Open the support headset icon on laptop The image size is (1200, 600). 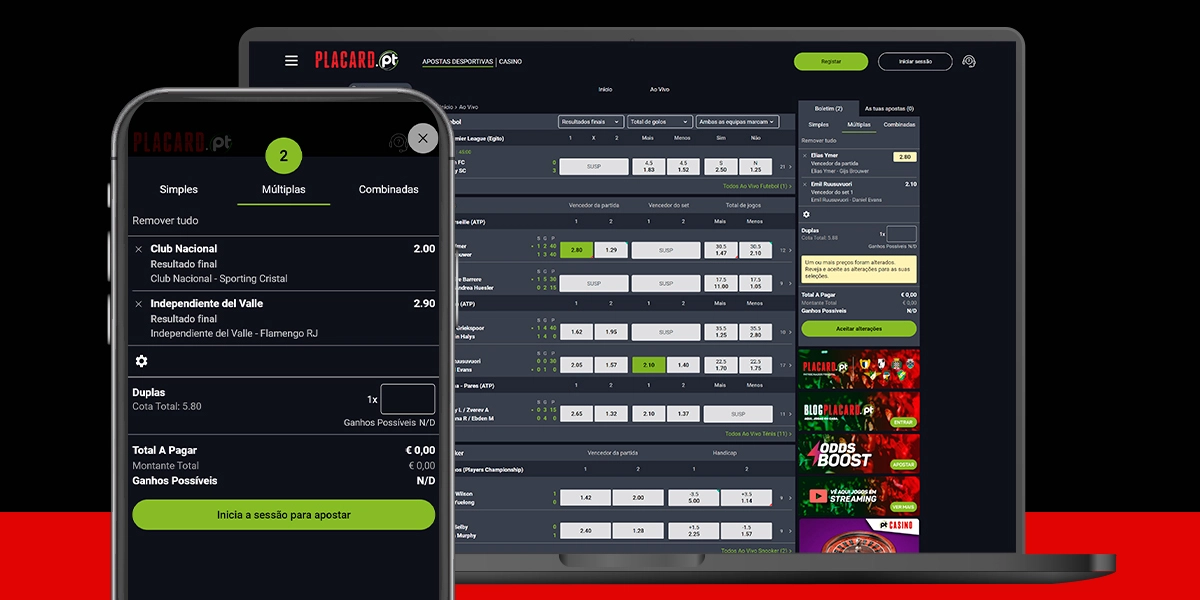point(968,61)
